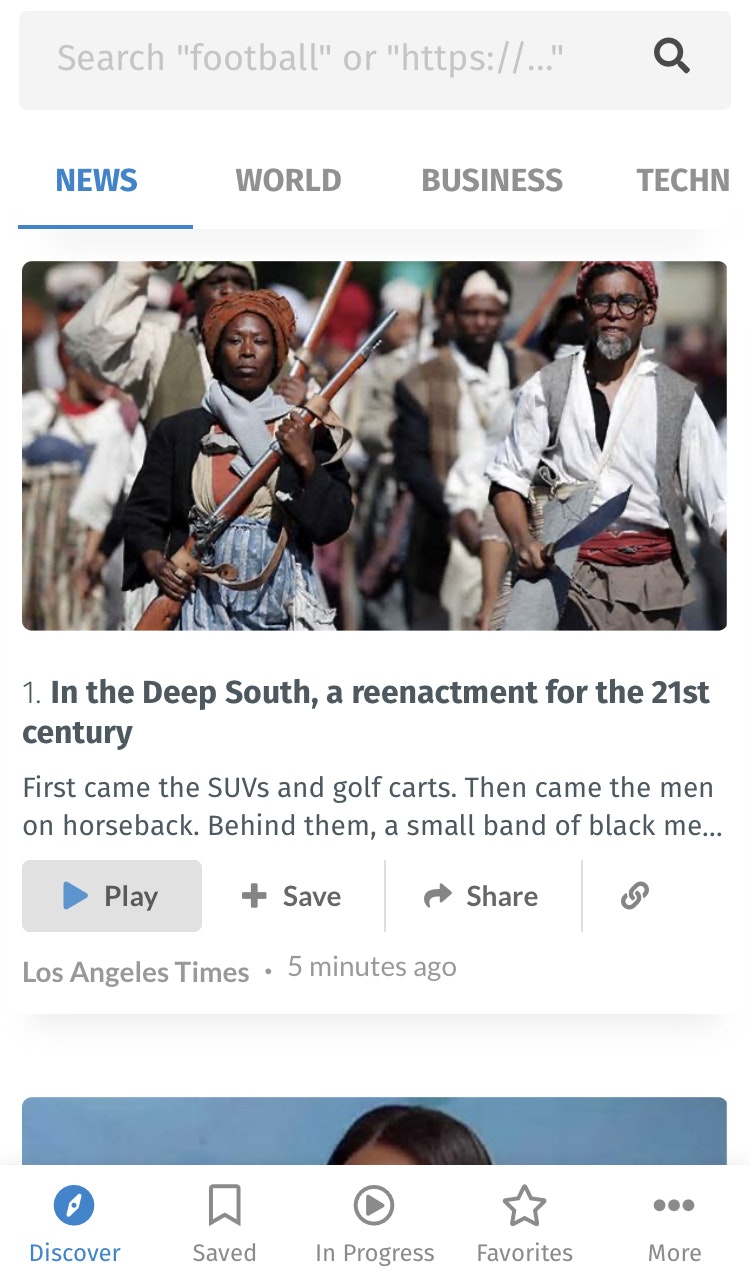Switch to the NEWS tab

click(x=97, y=181)
